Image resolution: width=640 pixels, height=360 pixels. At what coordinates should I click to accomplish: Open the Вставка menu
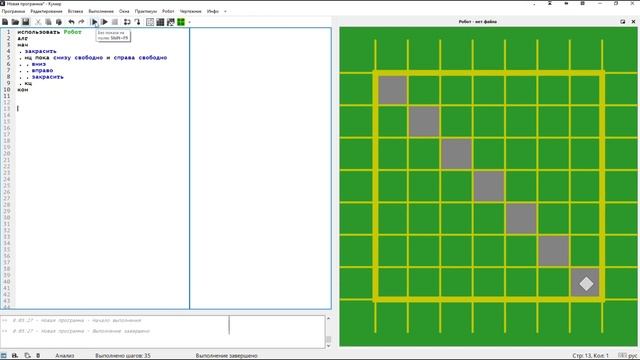[x=76, y=11]
